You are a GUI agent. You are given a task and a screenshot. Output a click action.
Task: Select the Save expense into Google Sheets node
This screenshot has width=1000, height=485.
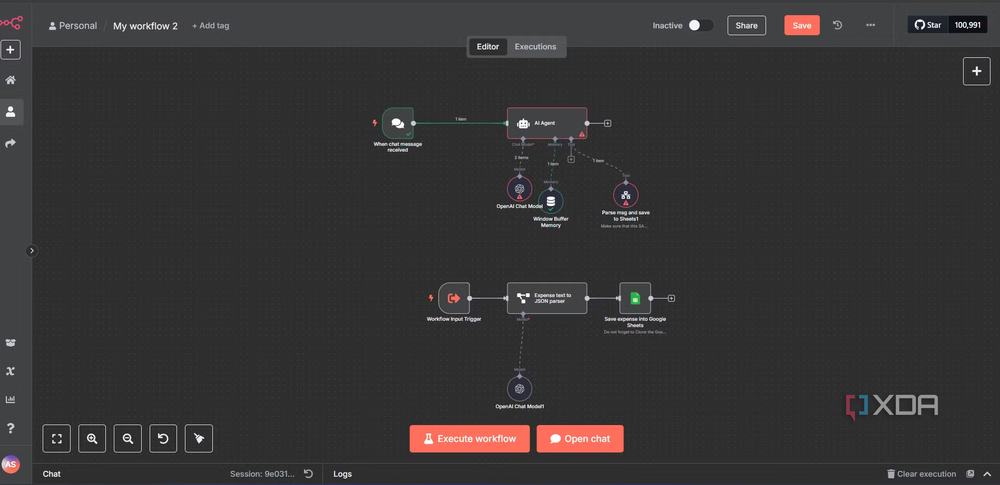click(635, 298)
